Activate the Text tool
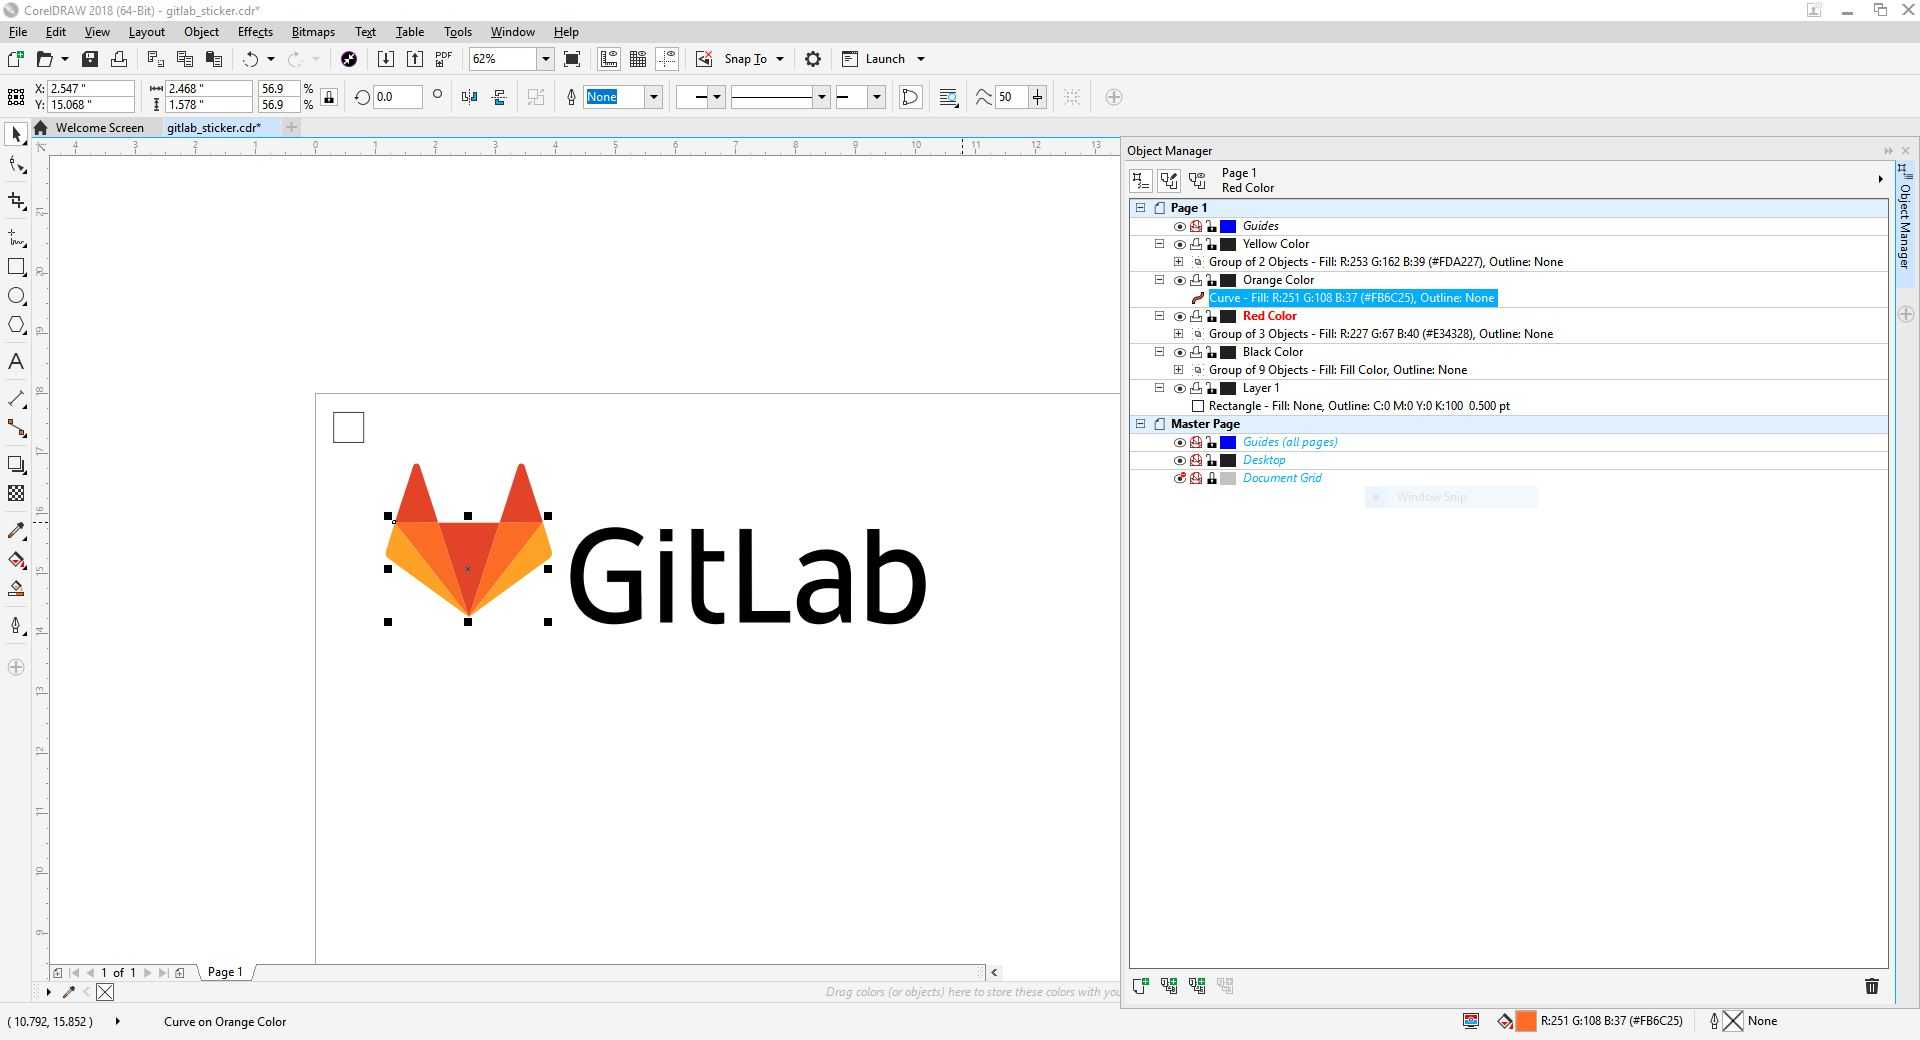This screenshot has width=1920, height=1040. pyautogui.click(x=16, y=361)
